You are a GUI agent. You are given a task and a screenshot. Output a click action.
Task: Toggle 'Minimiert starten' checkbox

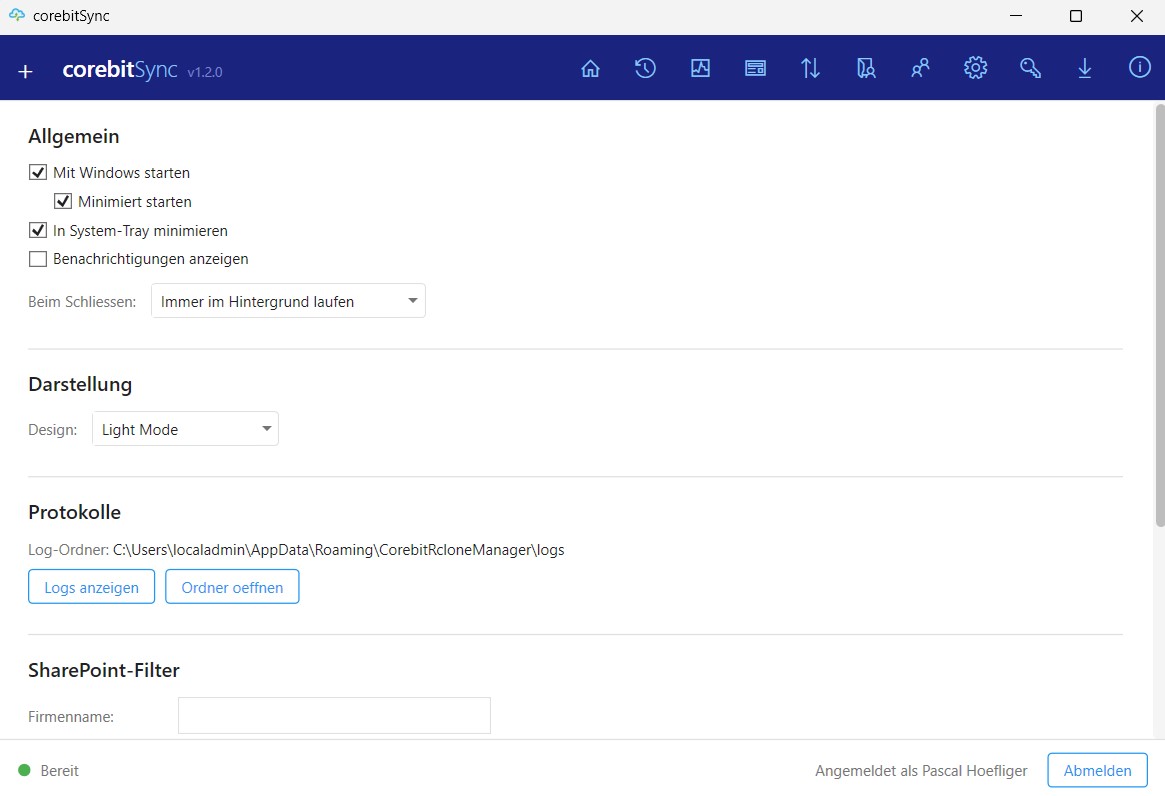(x=63, y=202)
